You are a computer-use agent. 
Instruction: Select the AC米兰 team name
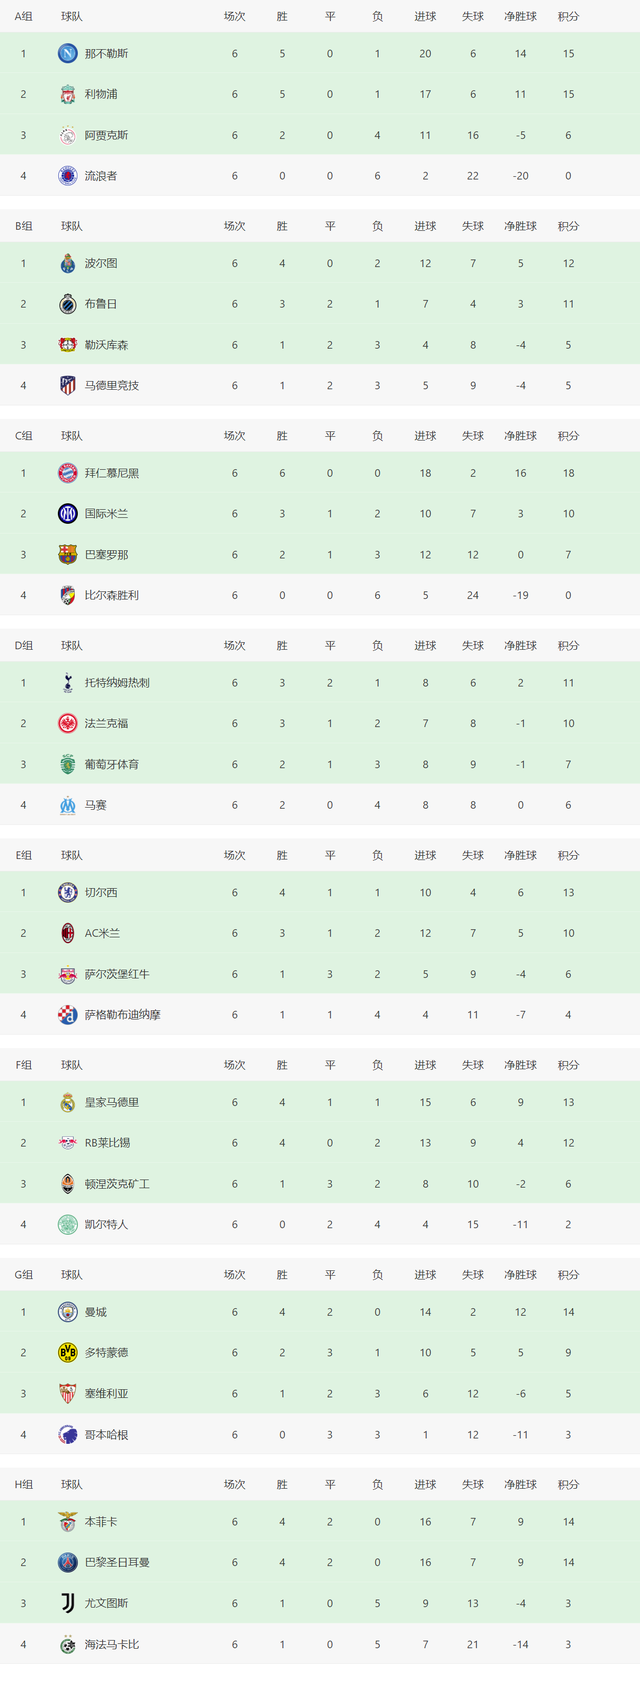(102, 933)
